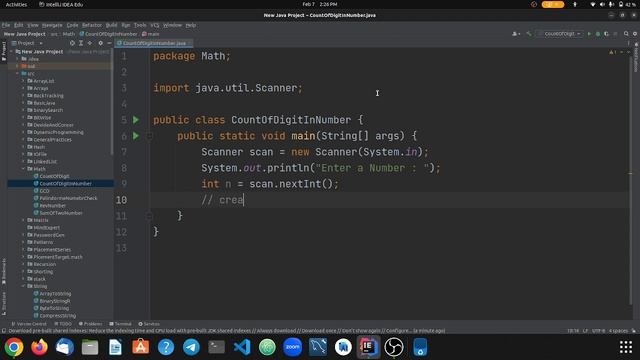Click the green Run button in toolbar
Viewport: 640px width, 360px height.
(589, 34)
